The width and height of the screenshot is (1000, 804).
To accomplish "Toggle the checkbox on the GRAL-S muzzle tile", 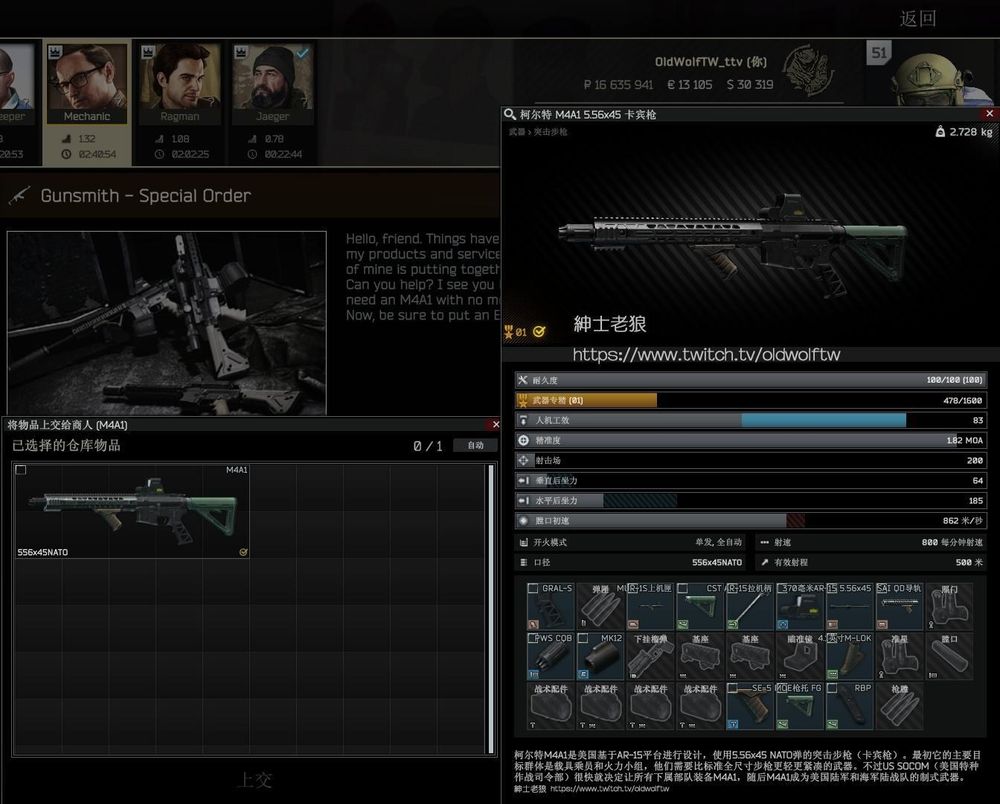I will [533, 588].
